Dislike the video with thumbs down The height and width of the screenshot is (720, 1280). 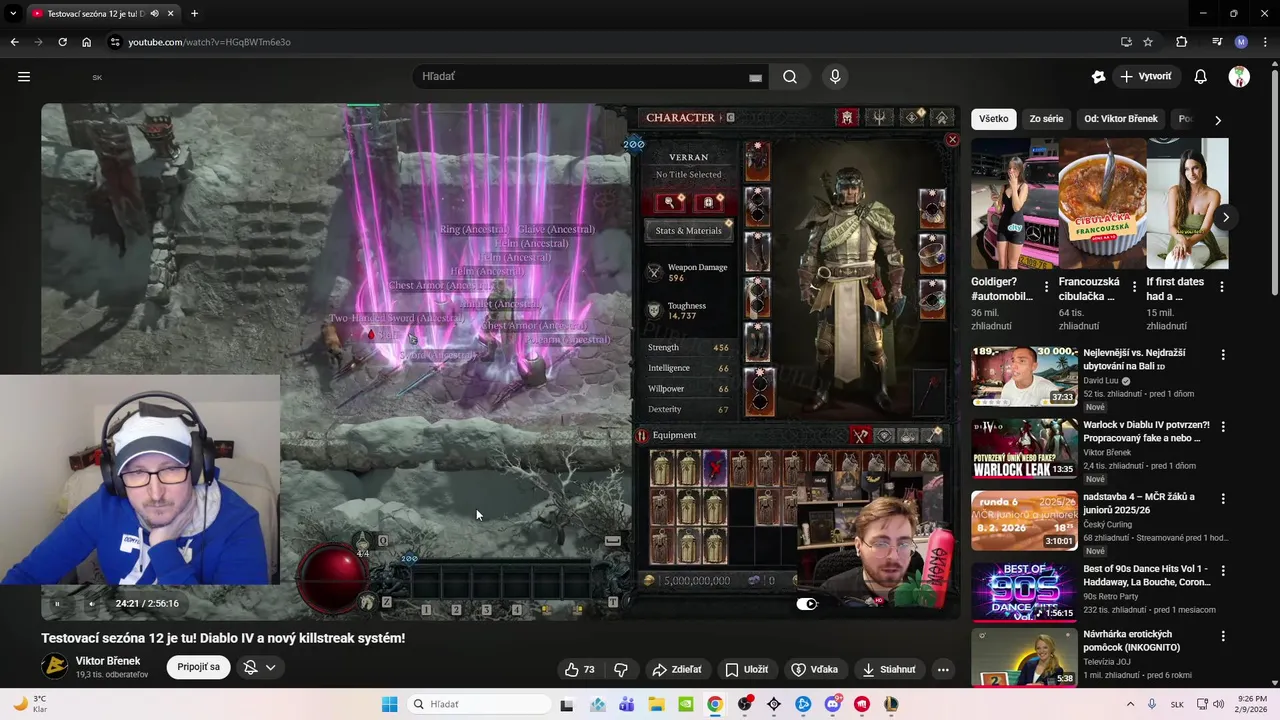(x=621, y=669)
